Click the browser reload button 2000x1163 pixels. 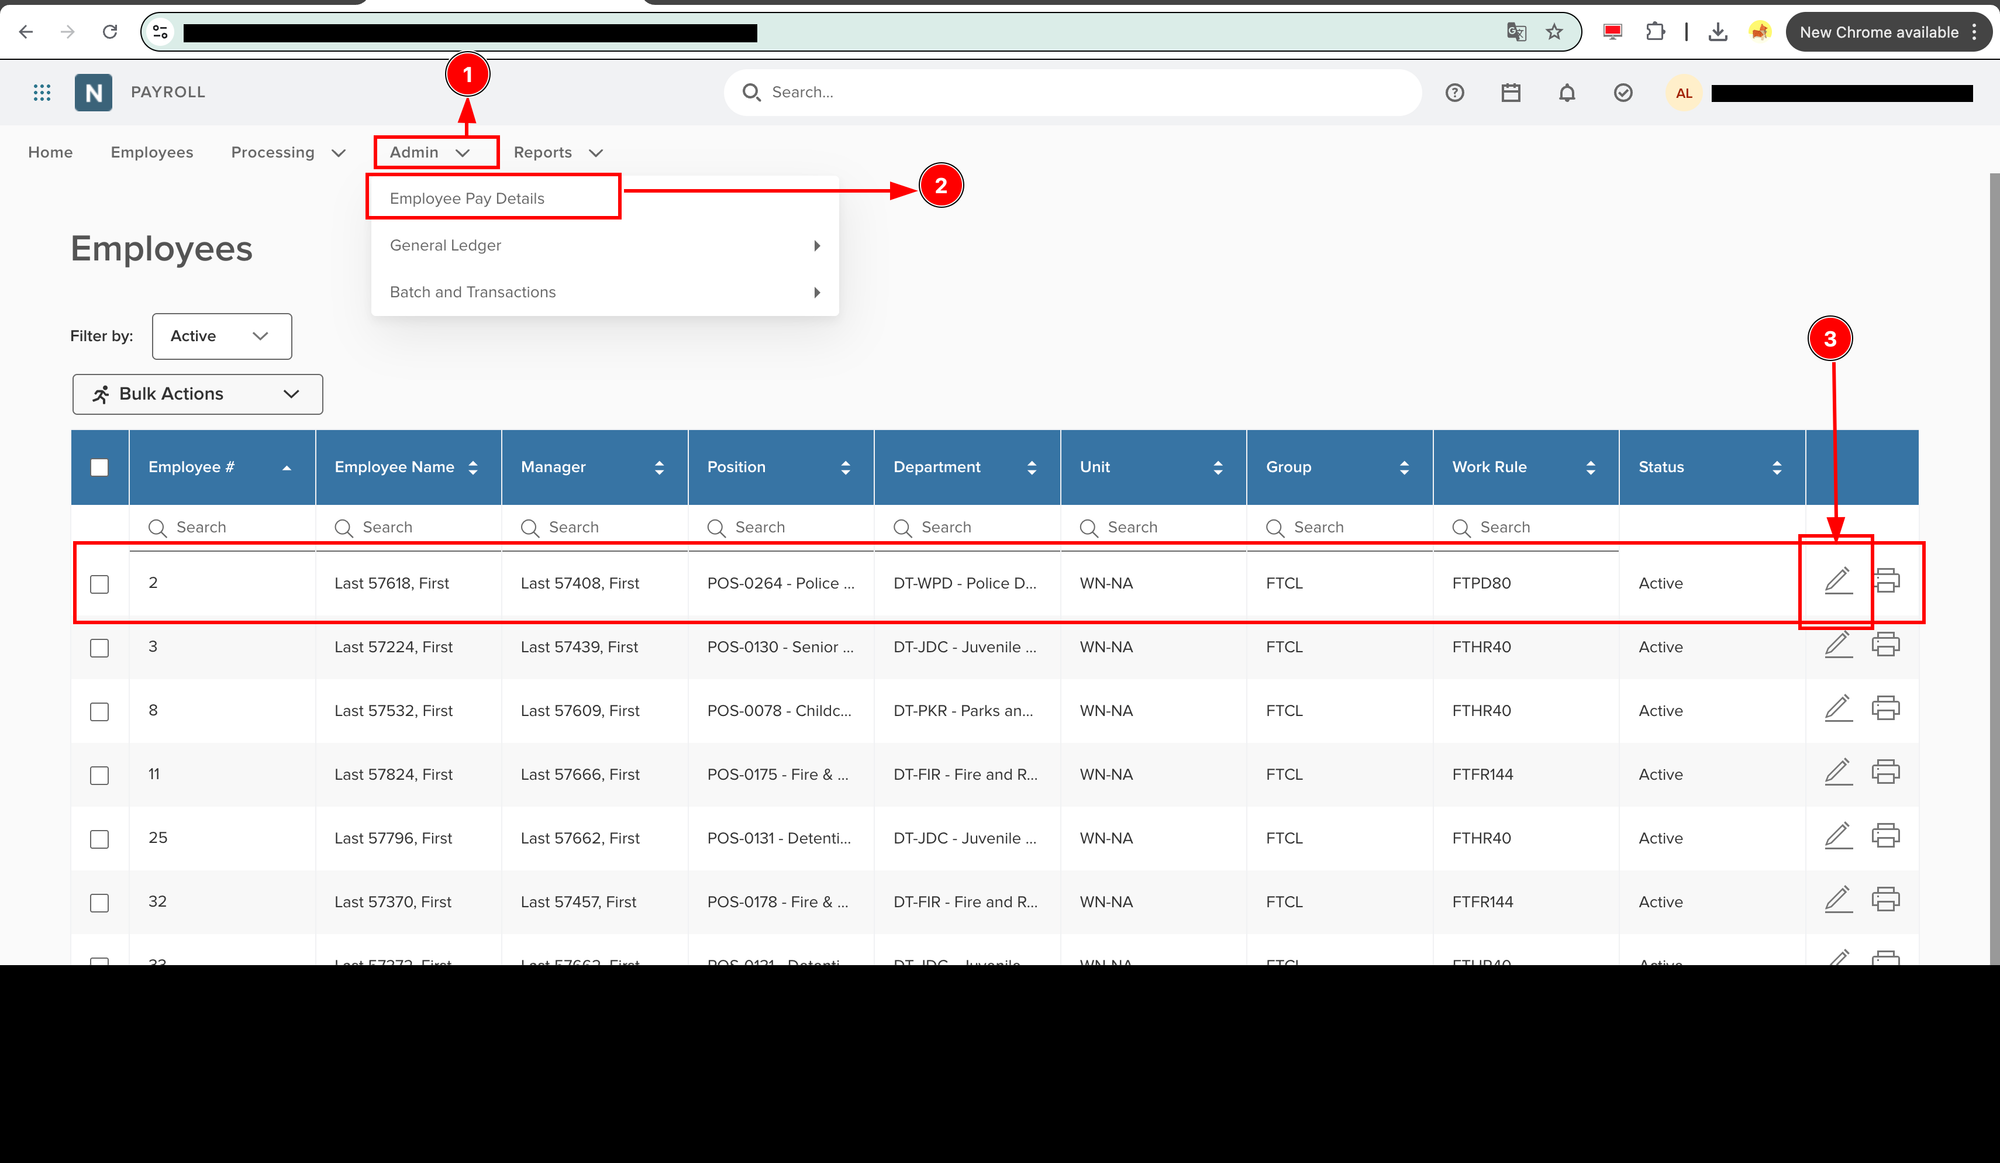click(110, 32)
